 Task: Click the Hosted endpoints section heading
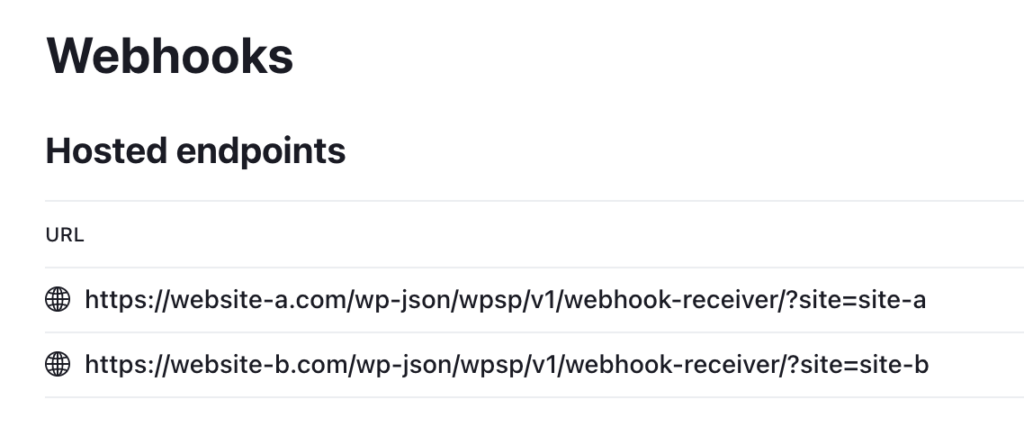[196, 151]
